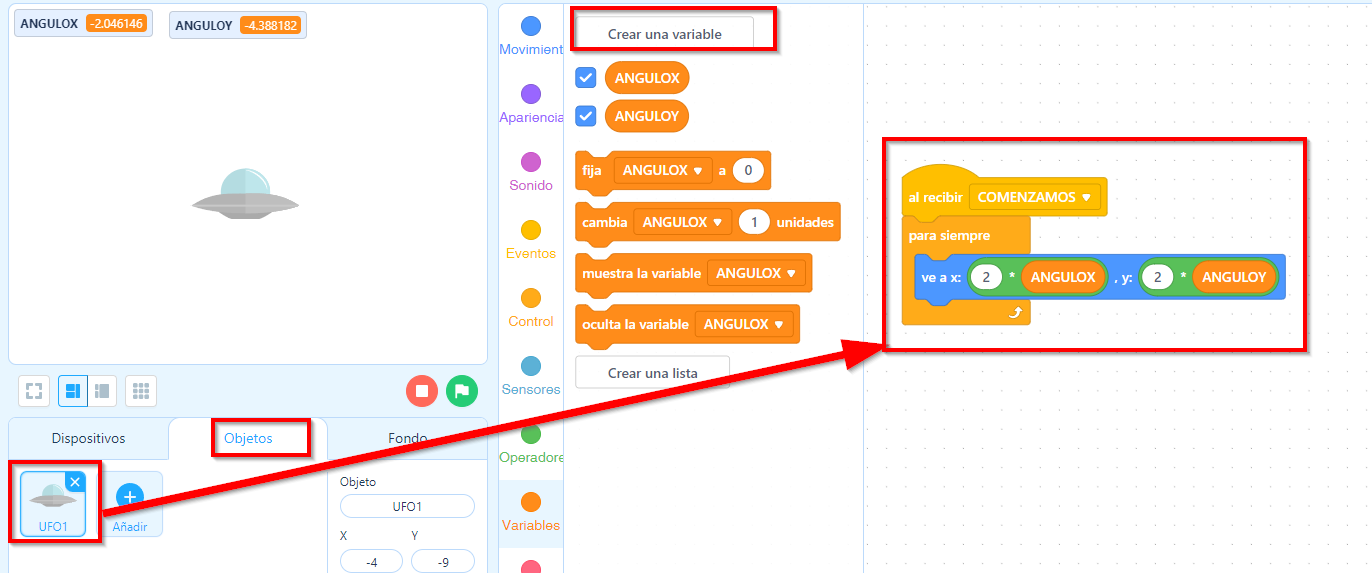Select the large stage layout

click(x=73, y=391)
